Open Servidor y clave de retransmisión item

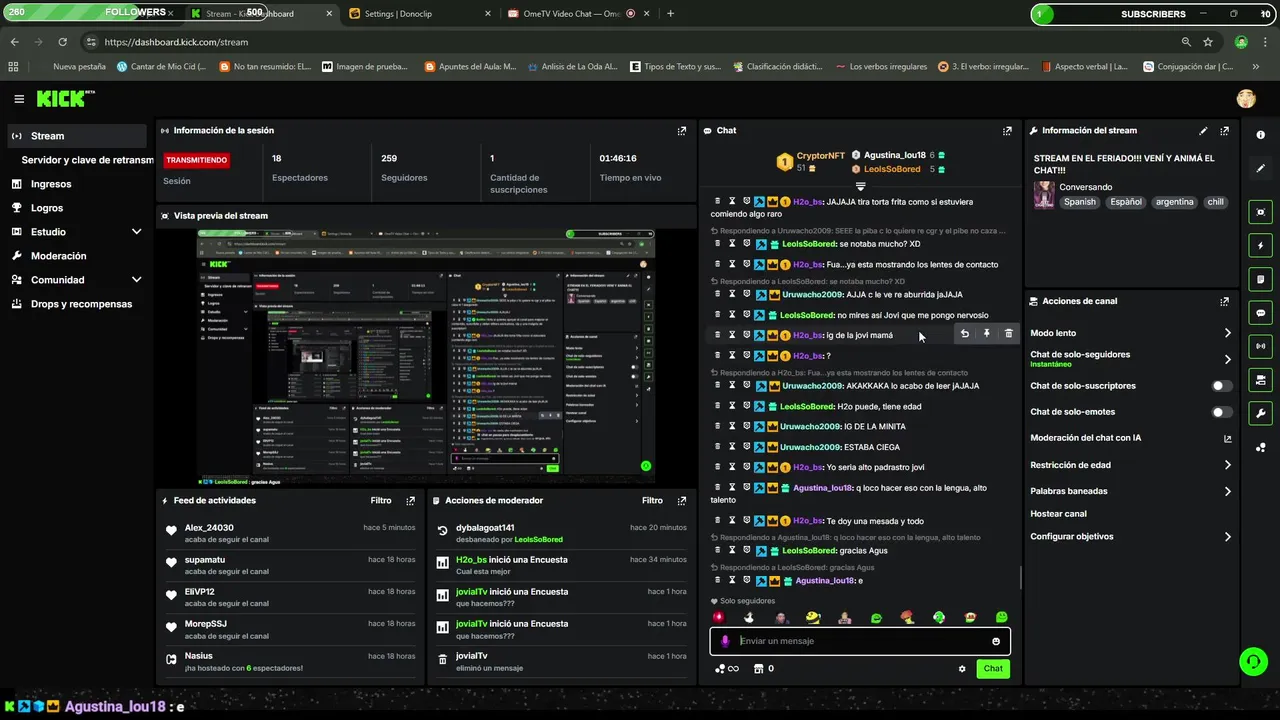[x=88, y=160]
